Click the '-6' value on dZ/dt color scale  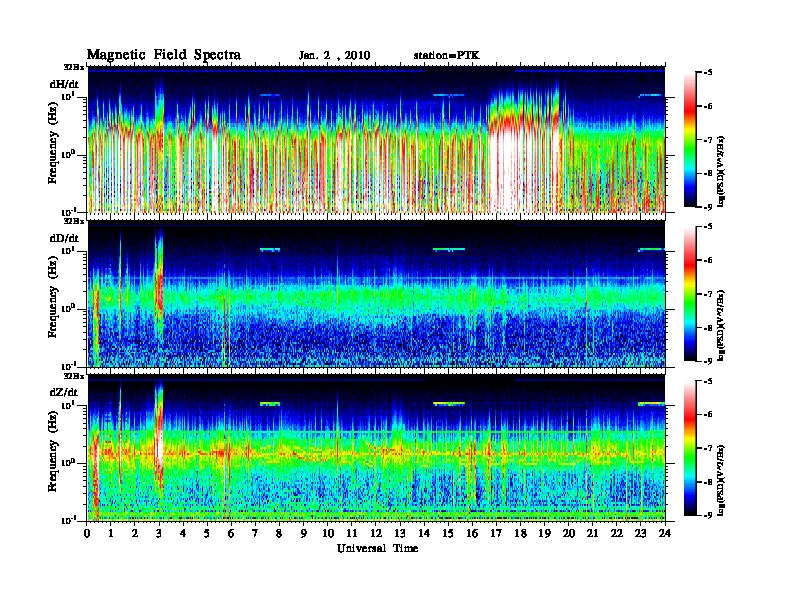click(708, 415)
